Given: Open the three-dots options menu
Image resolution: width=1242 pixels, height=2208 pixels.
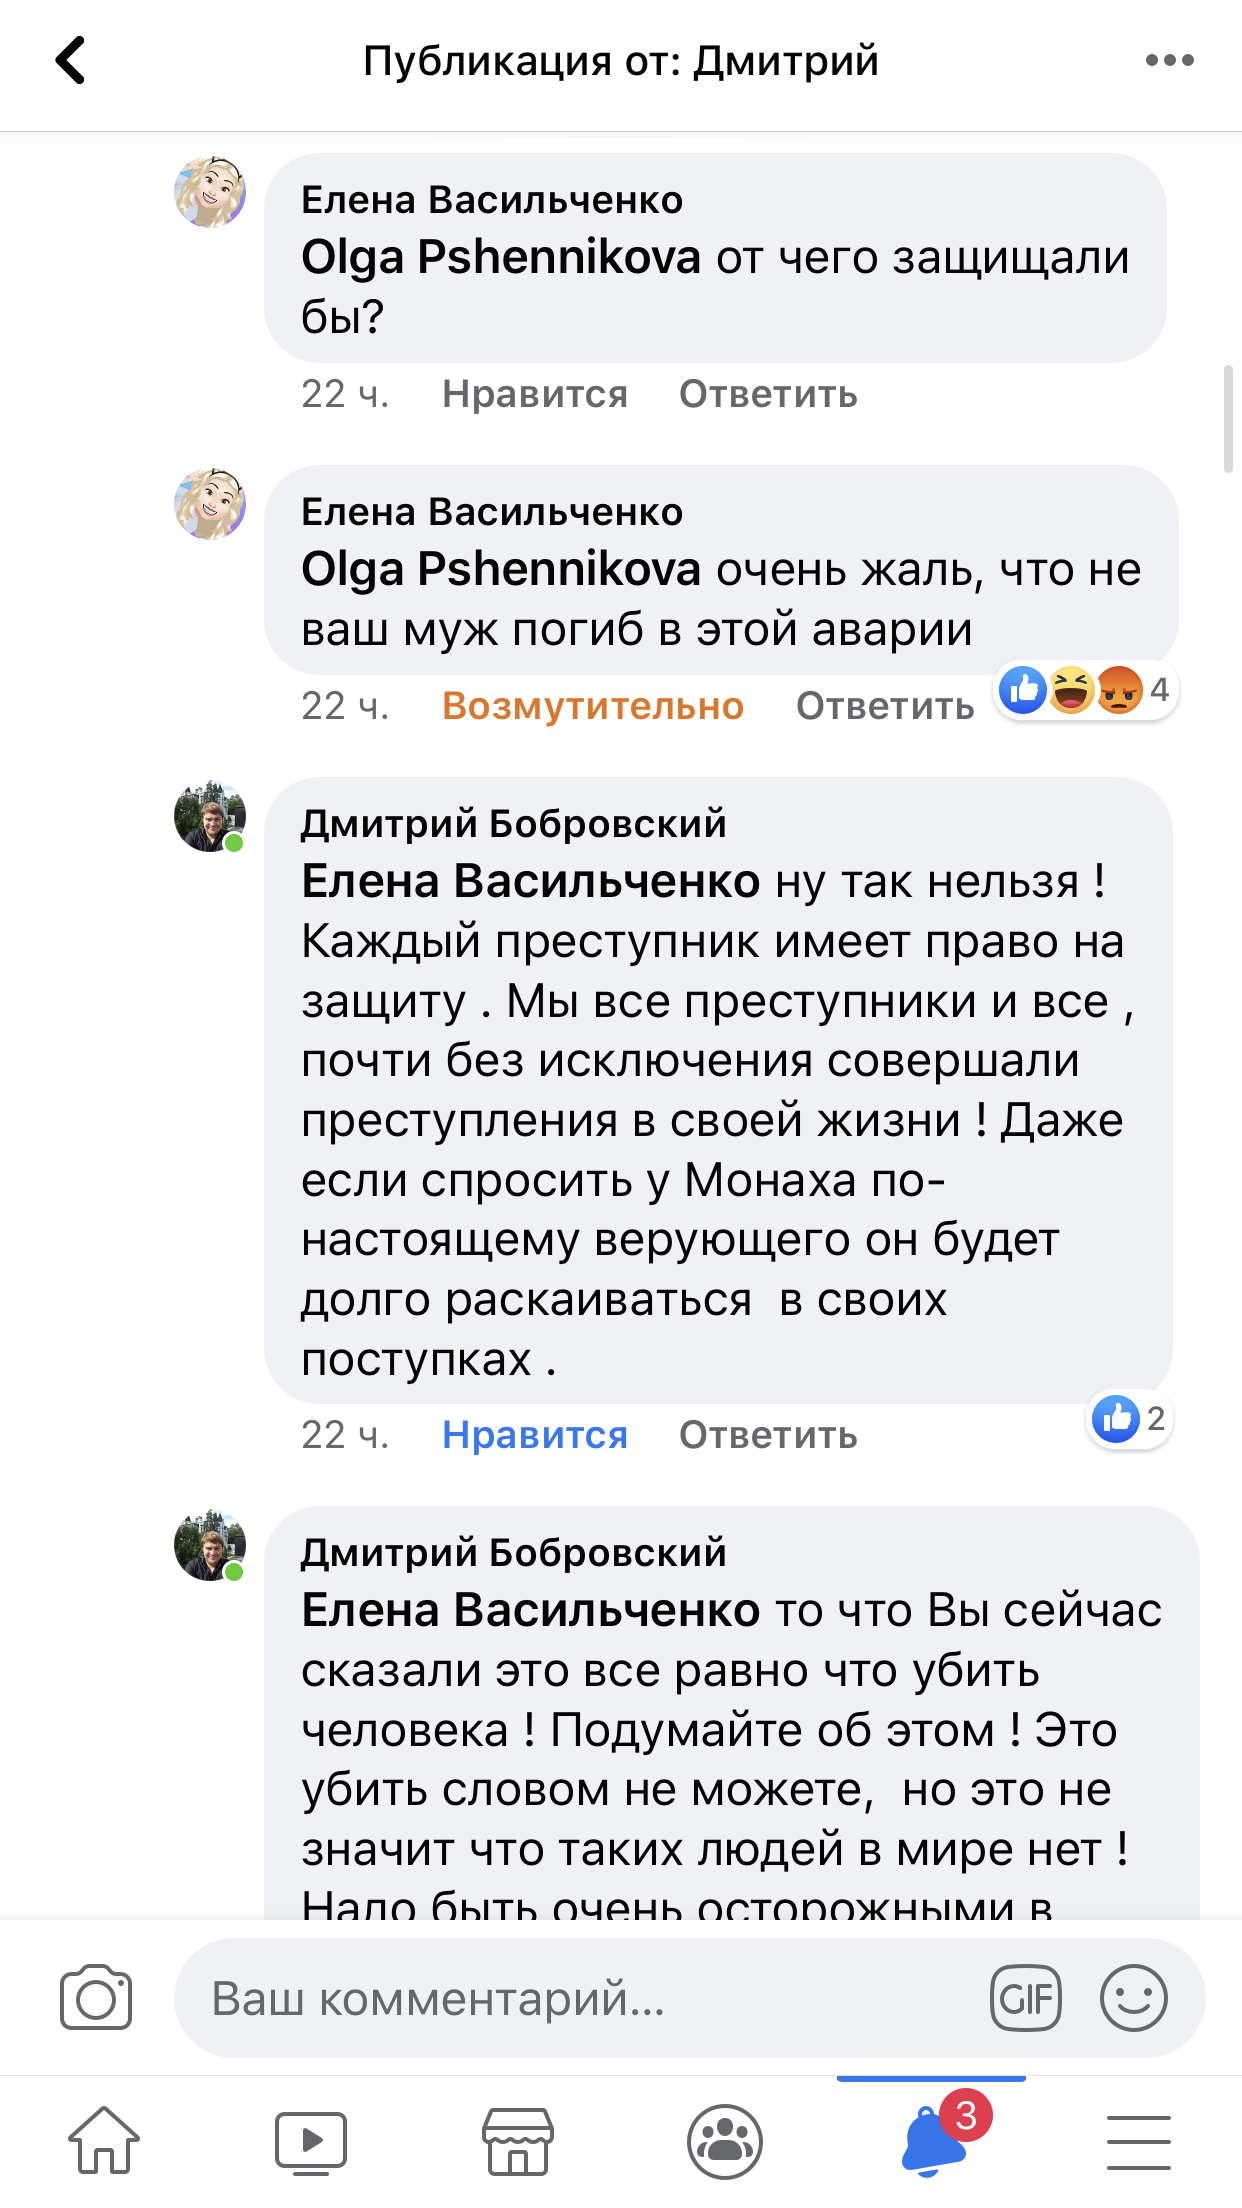Looking at the screenshot, I should (1169, 61).
